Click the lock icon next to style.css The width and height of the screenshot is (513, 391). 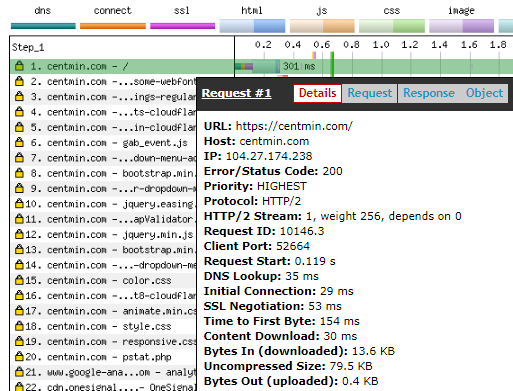coord(20,326)
